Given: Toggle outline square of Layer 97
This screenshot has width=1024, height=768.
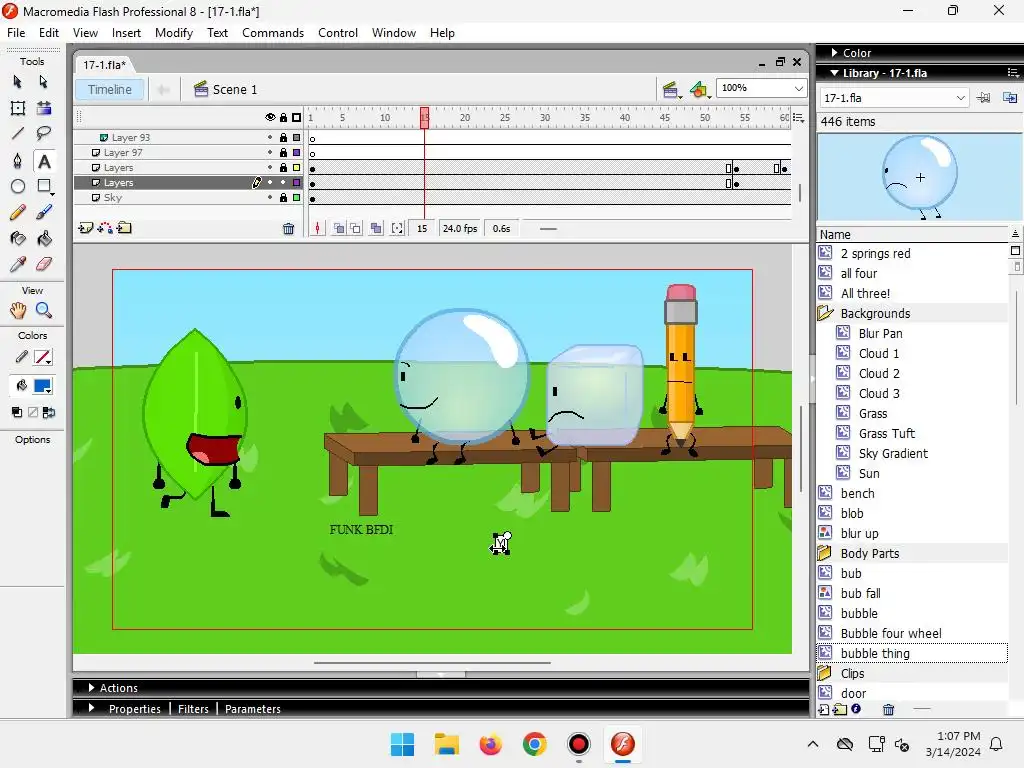Looking at the screenshot, I should tap(296, 152).
